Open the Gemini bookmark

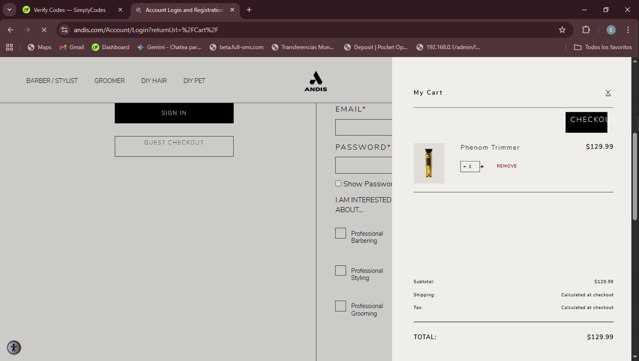(x=169, y=47)
